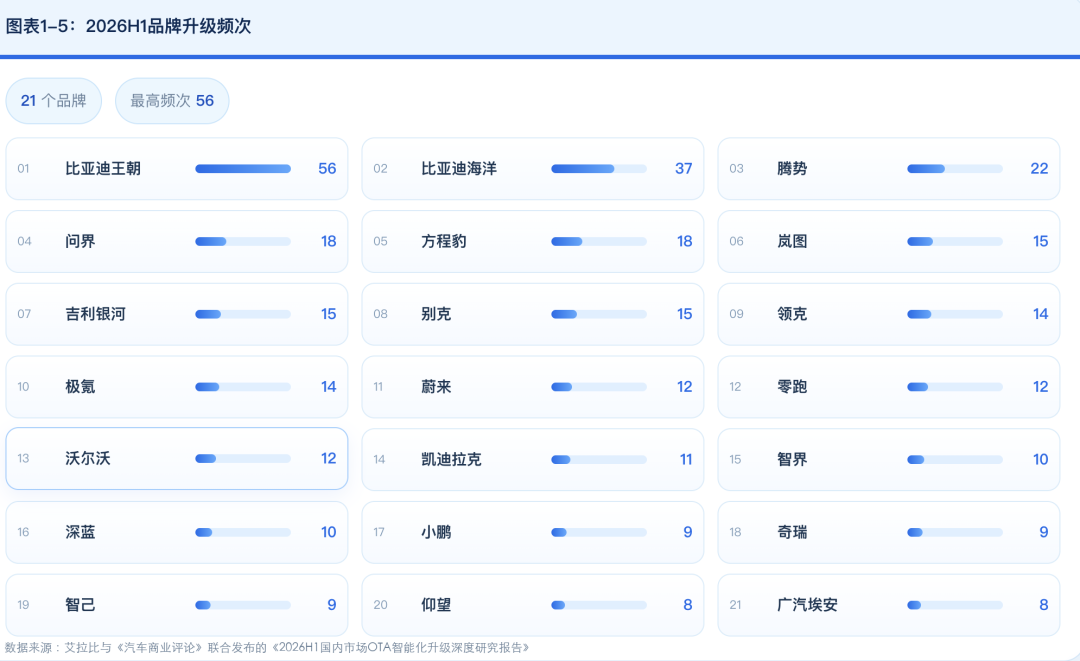Click the 仰望 brand name

tap(436, 605)
